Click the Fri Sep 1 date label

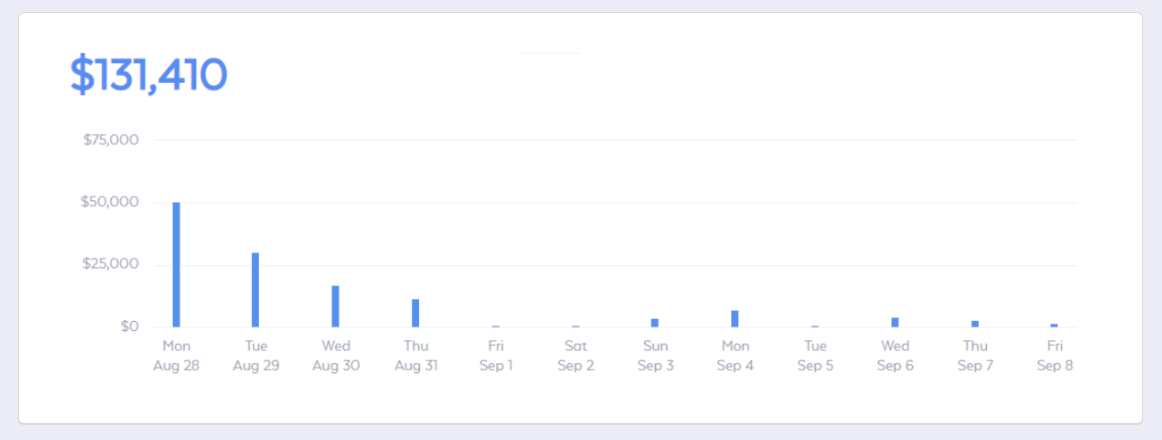[x=496, y=356]
